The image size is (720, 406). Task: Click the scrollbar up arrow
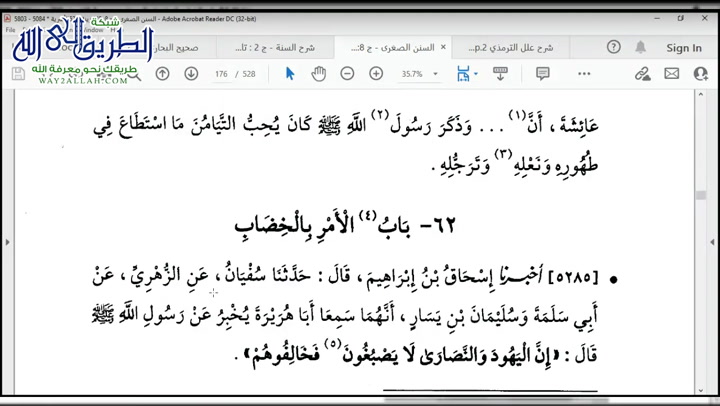click(x=701, y=94)
